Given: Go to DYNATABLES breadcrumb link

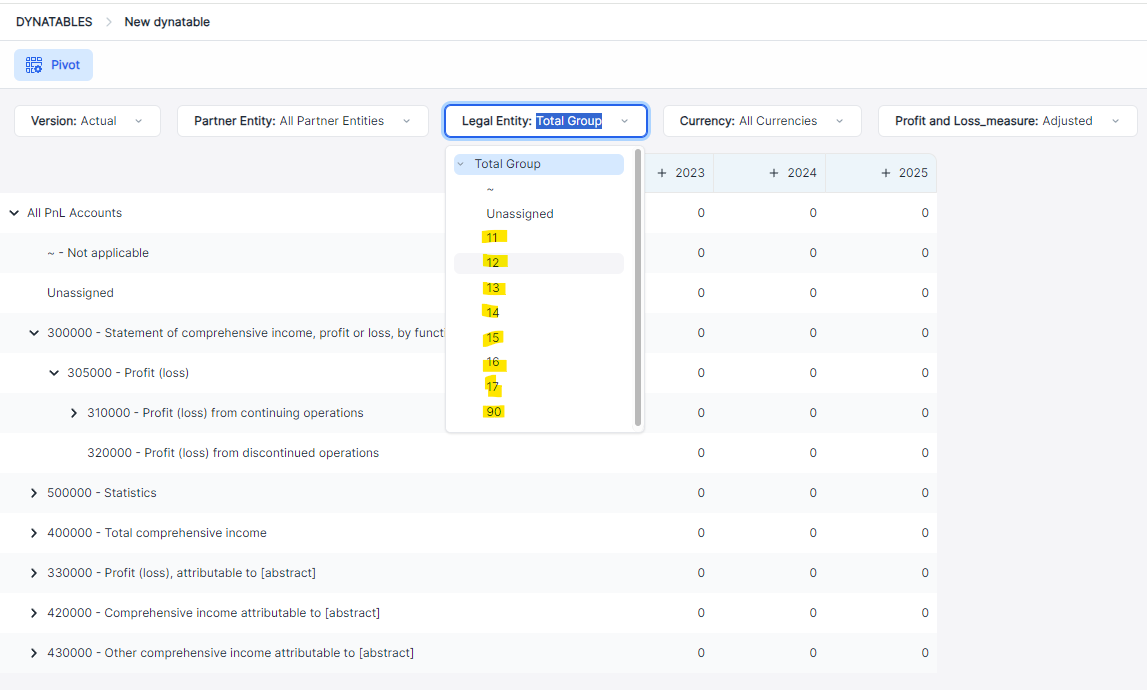Looking at the screenshot, I should point(54,22).
